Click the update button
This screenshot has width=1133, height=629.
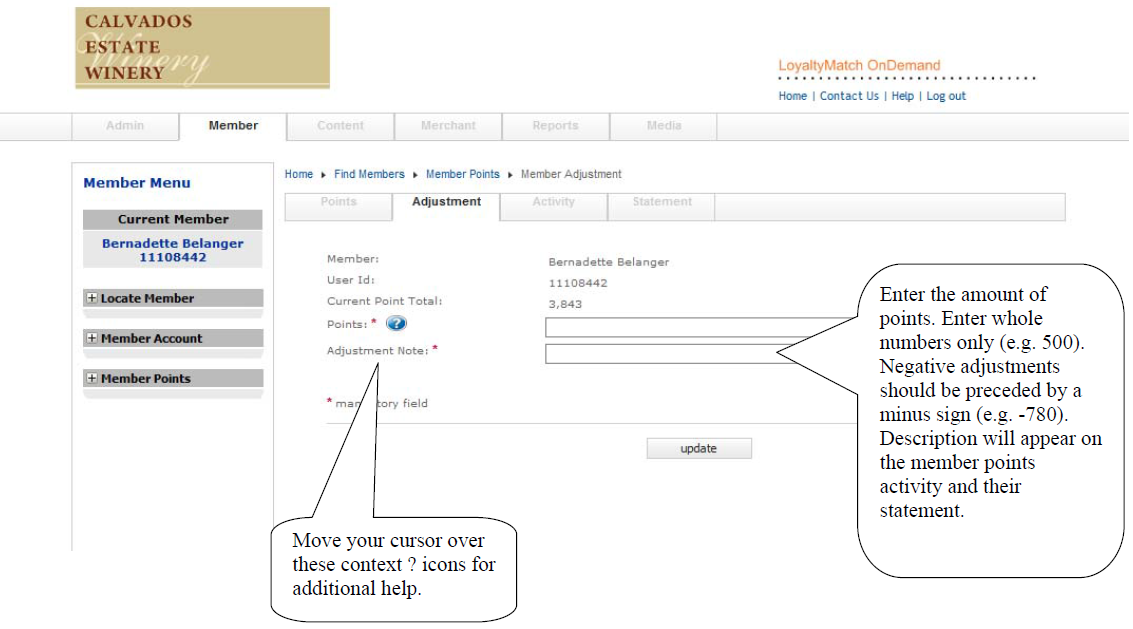(x=699, y=447)
